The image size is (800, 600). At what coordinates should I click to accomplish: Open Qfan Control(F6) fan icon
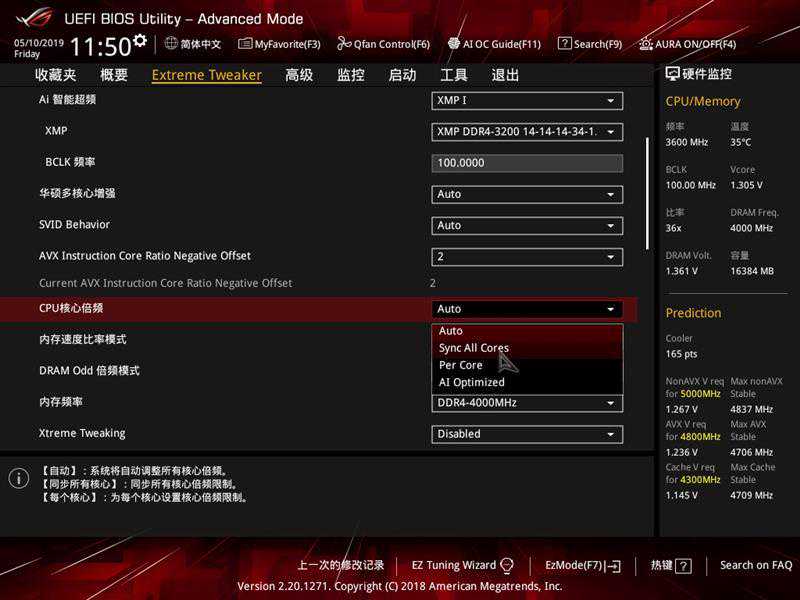click(344, 44)
